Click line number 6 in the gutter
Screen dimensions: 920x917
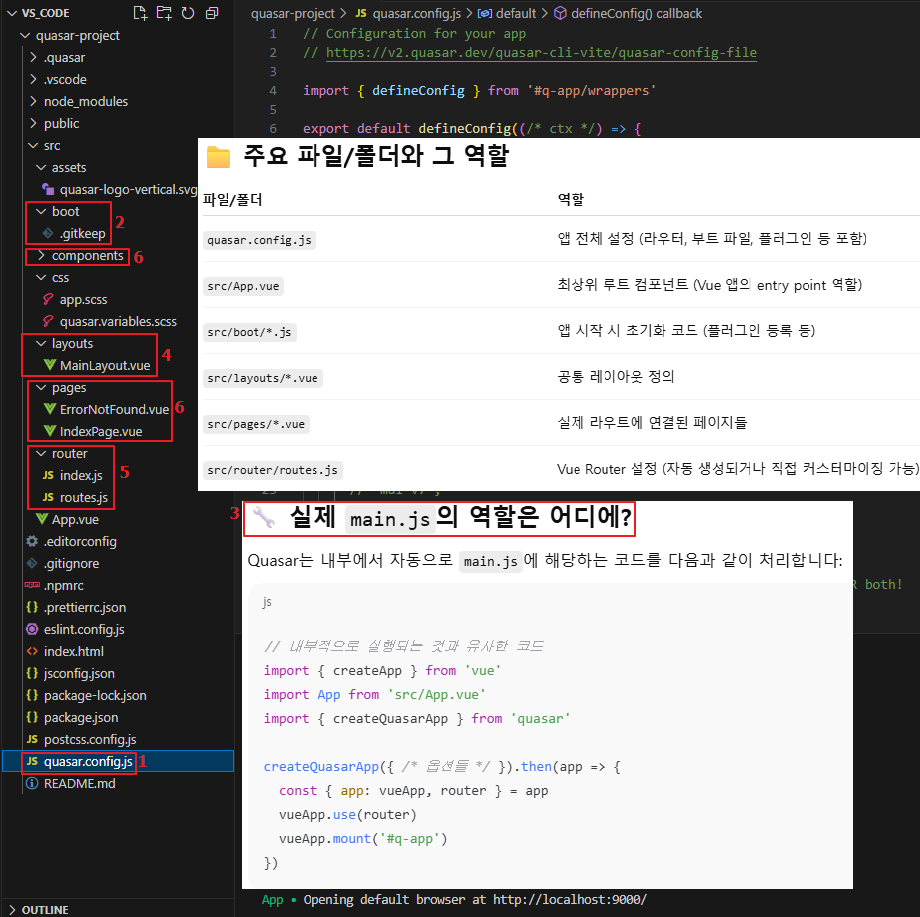pyautogui.click(x=273, y=128)
